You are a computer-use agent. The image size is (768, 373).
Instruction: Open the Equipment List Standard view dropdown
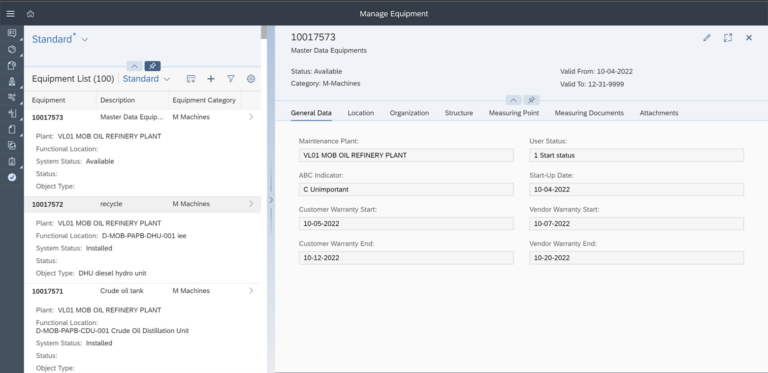(167, 79)
